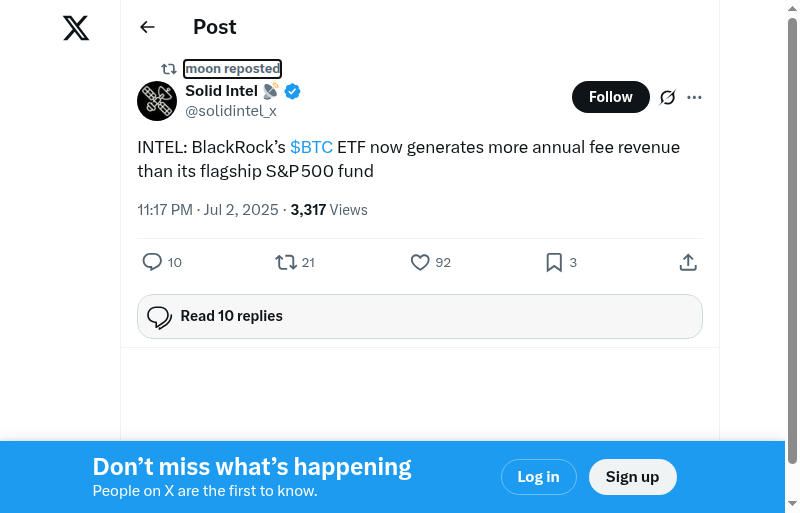Follow Solid Intel

pos(610,97)
